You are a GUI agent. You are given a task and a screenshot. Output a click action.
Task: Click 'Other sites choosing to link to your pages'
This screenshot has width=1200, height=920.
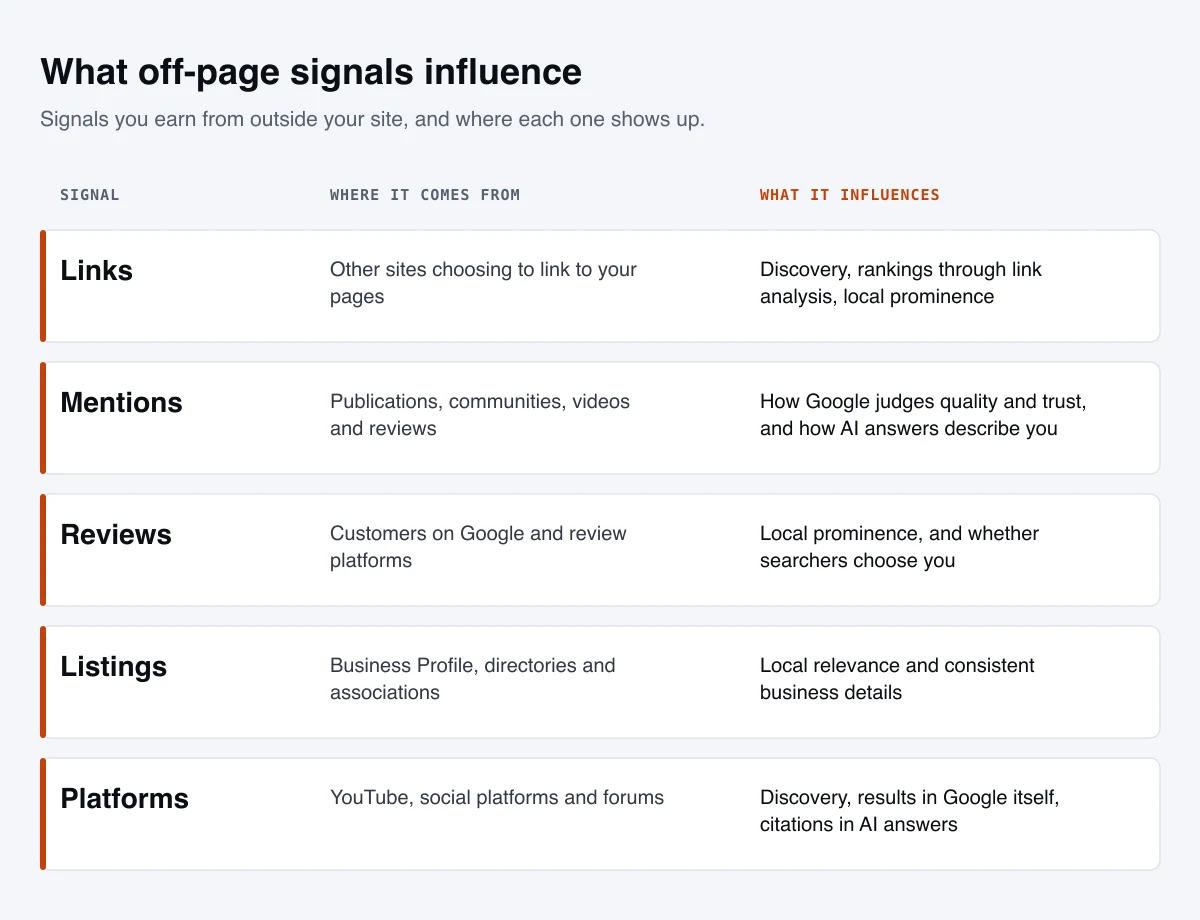tap(483, 283)
